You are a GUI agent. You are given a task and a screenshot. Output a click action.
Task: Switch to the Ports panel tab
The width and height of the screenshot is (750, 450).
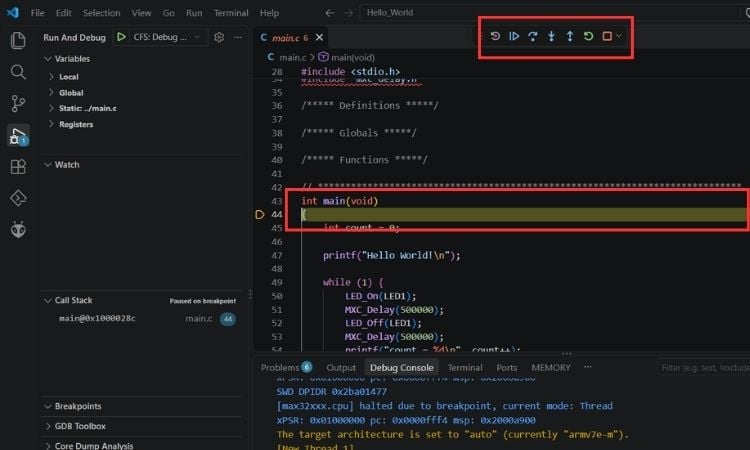[507, 367]
